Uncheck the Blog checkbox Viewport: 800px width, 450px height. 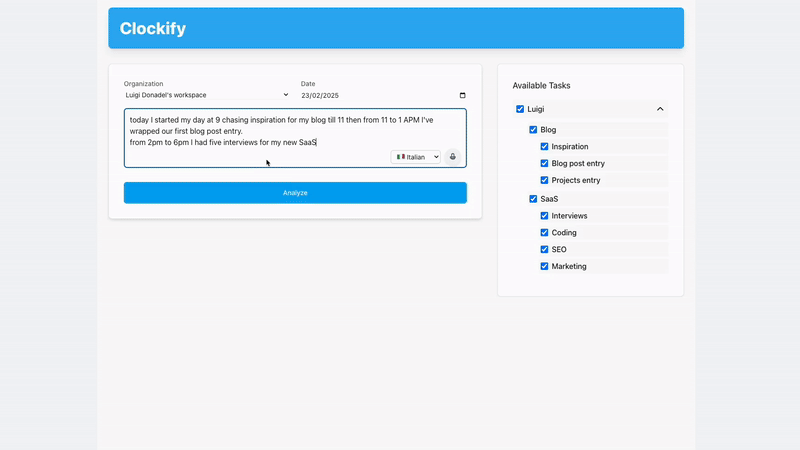tap(533, 130)
